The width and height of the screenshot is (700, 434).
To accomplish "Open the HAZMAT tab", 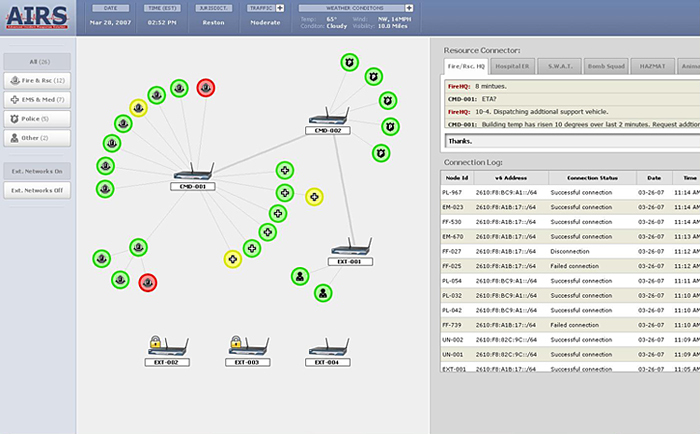I will [652, 66].
